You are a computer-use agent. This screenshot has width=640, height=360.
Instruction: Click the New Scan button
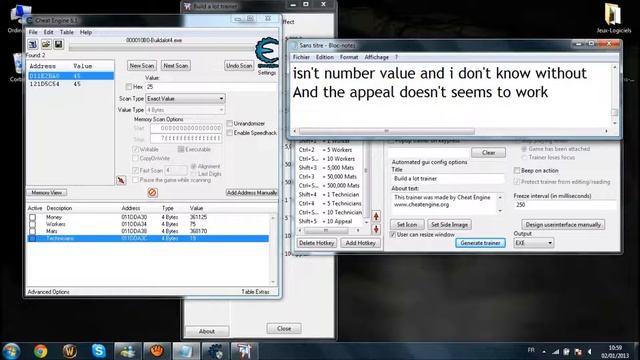(142, 66)
